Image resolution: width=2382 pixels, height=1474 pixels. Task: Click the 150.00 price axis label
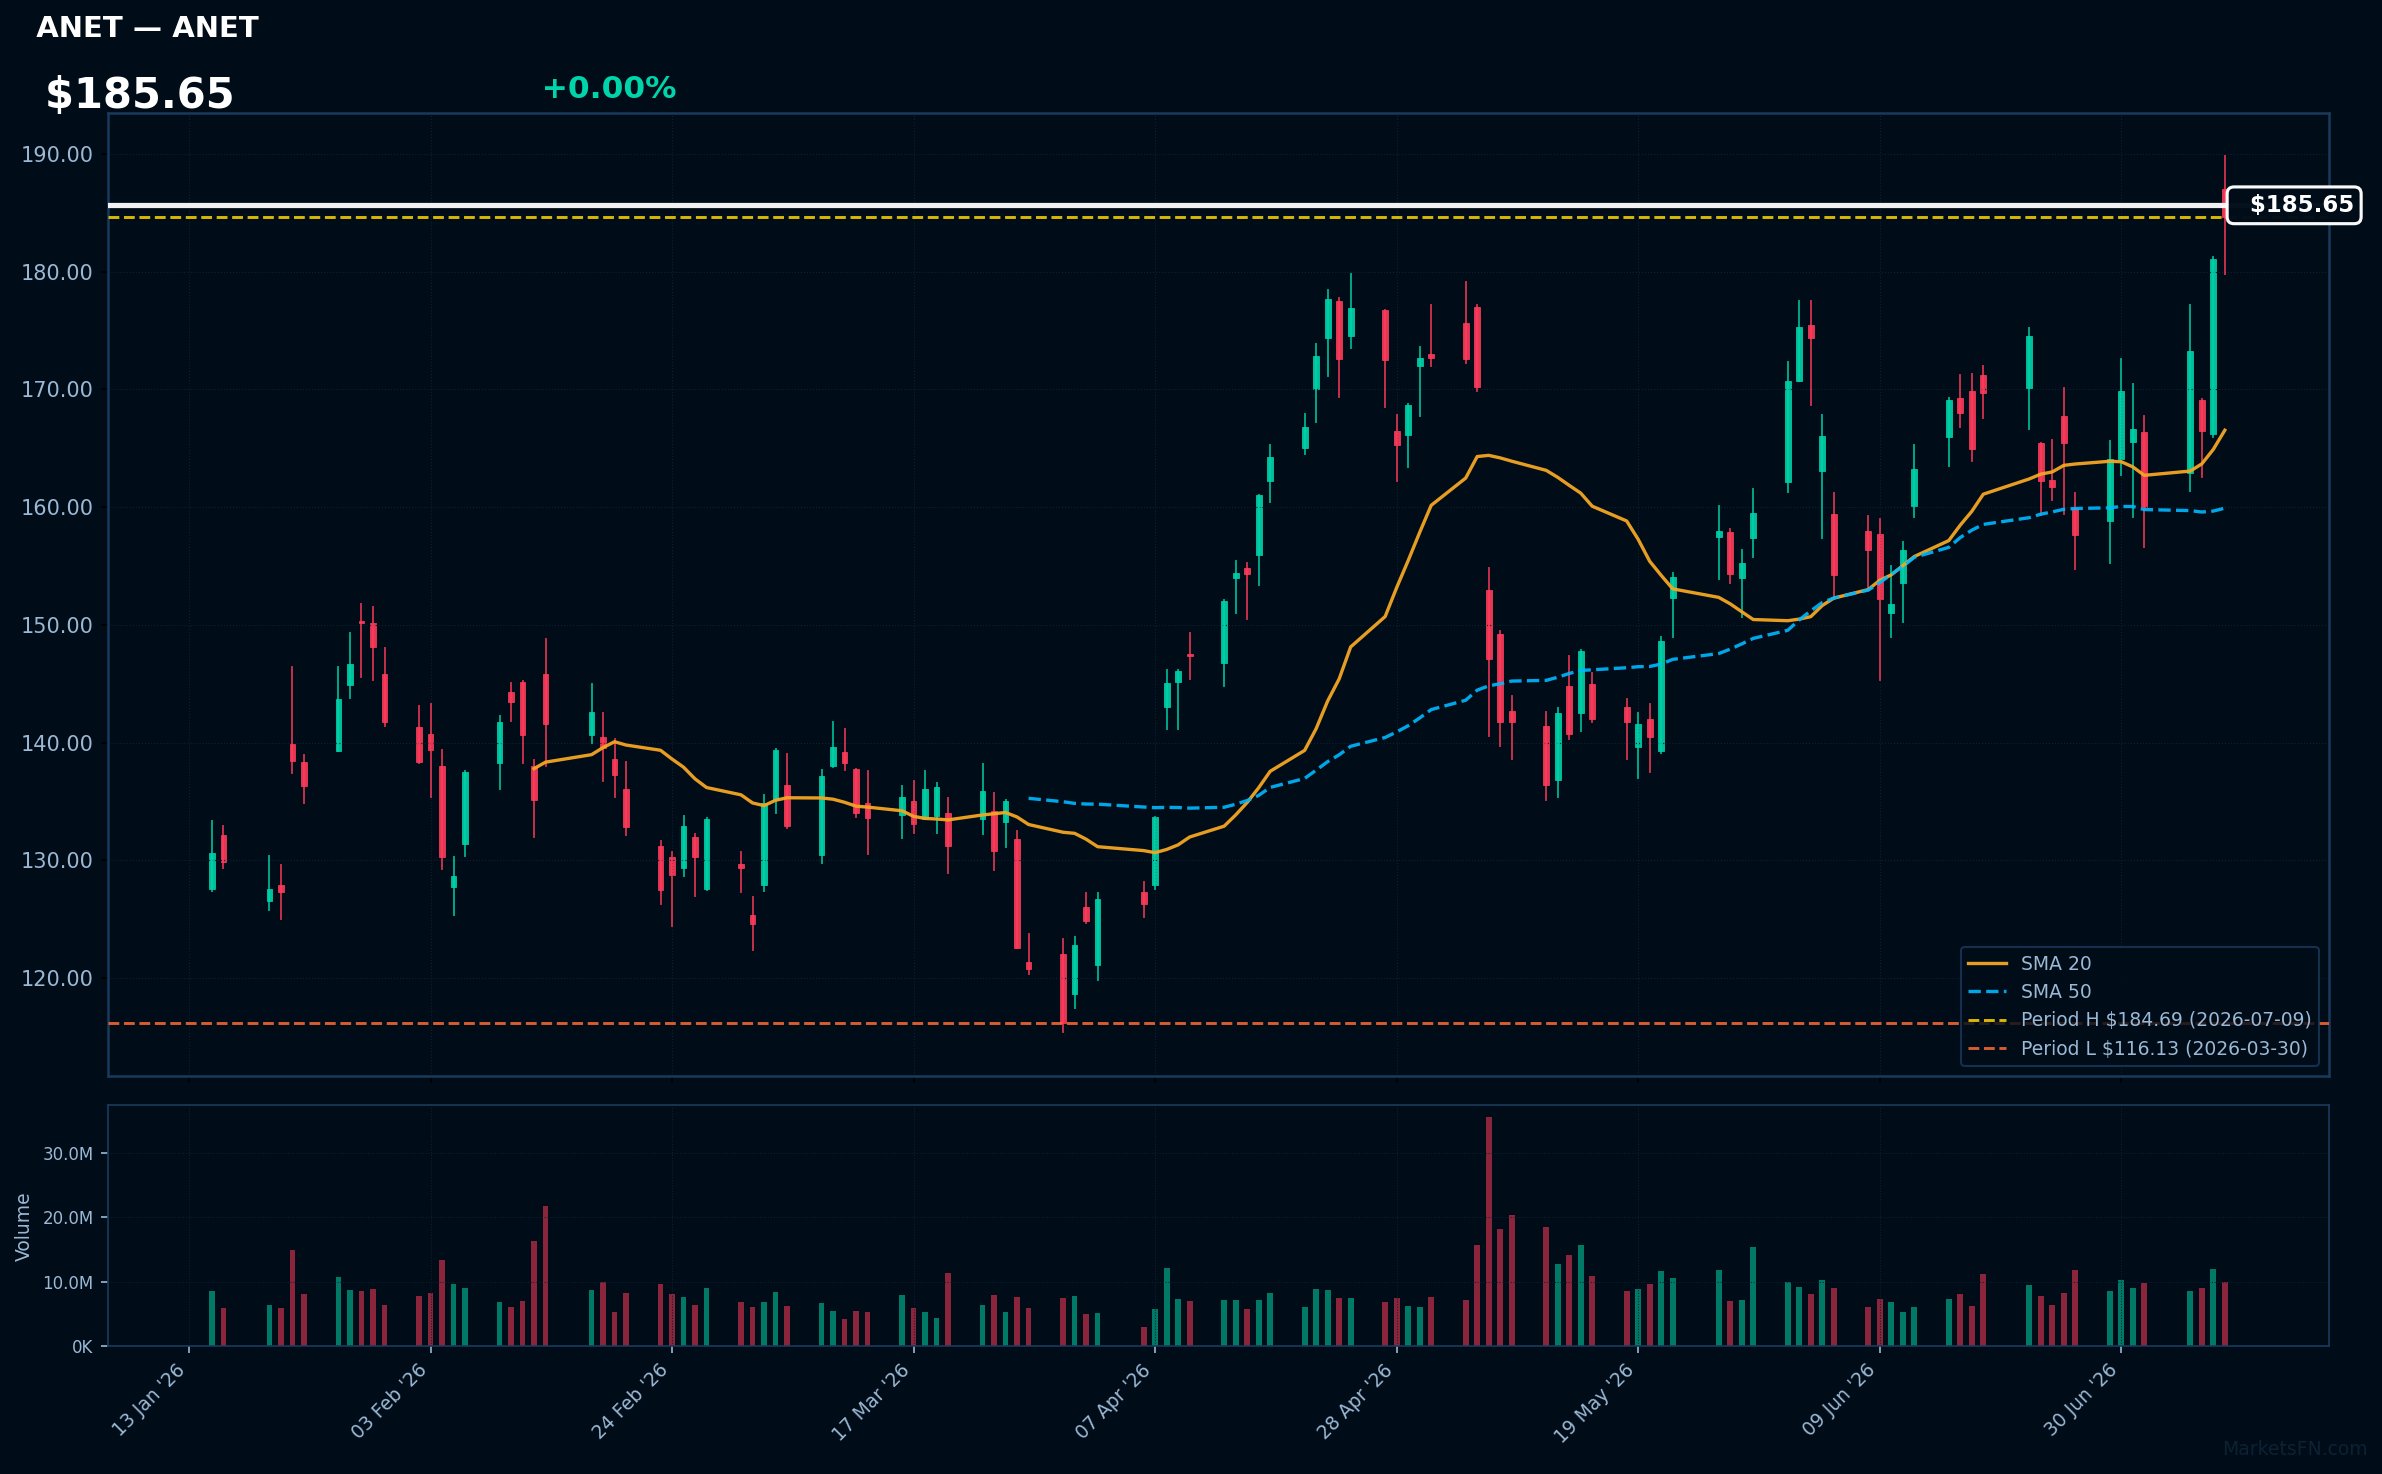point(57,626)
